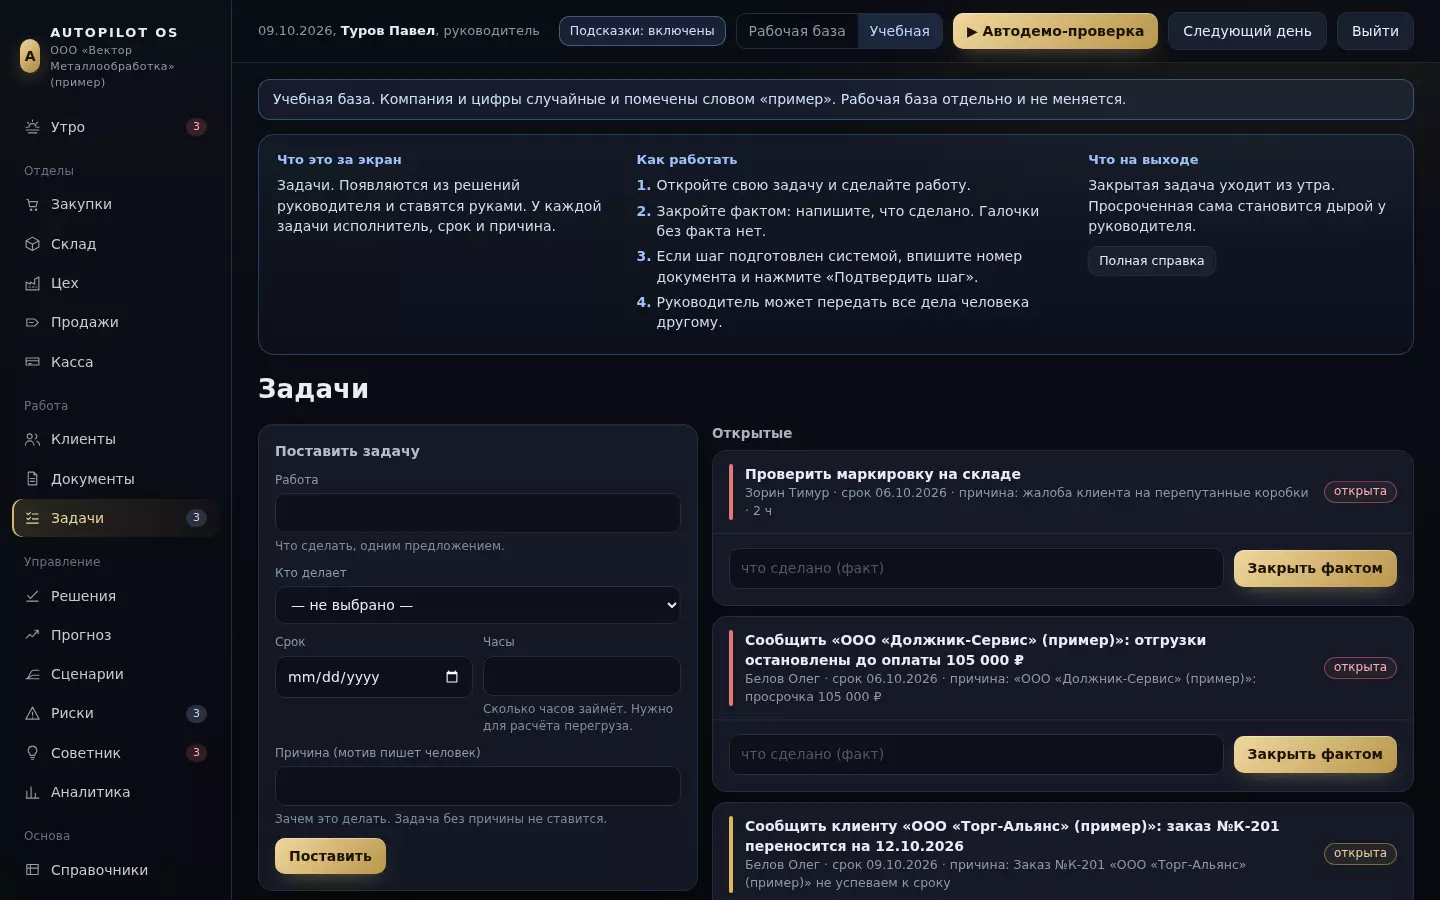
Task: Click the Склад box icon
Action: pyautogui.click(x=32, y=244)
